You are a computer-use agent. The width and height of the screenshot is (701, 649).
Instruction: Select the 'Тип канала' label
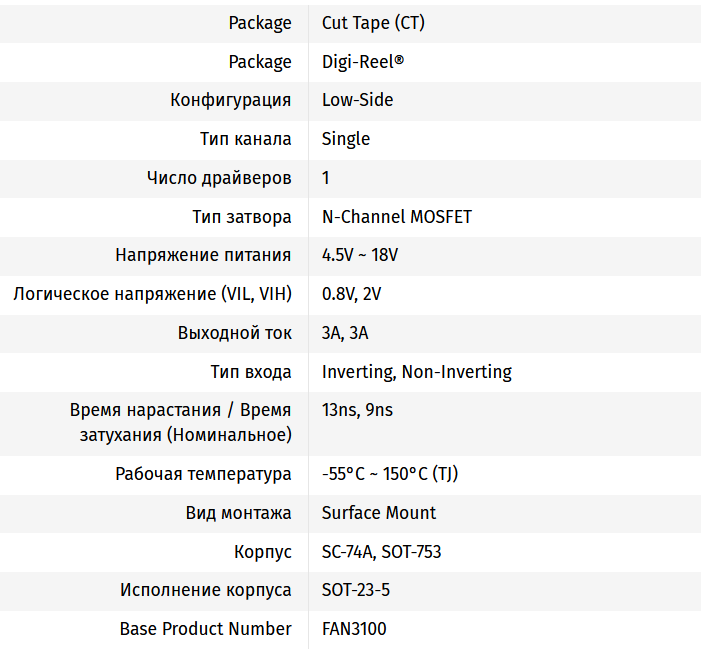[246, 139]
